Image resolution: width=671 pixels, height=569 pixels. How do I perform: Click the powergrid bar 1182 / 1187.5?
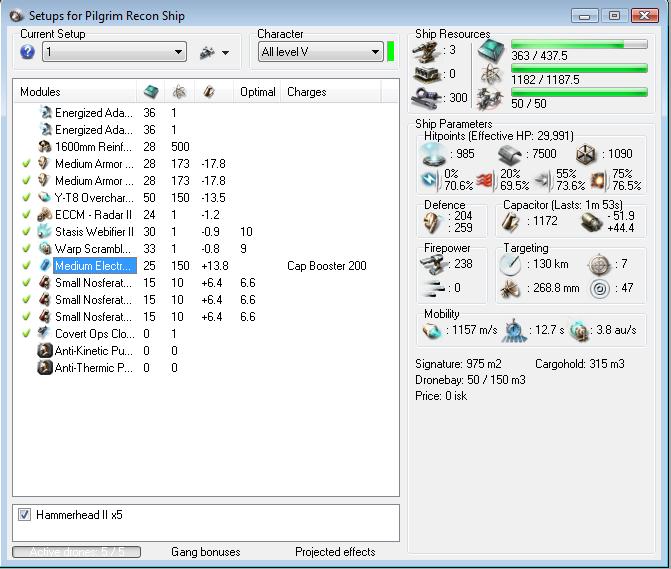[x=579, y=68]
